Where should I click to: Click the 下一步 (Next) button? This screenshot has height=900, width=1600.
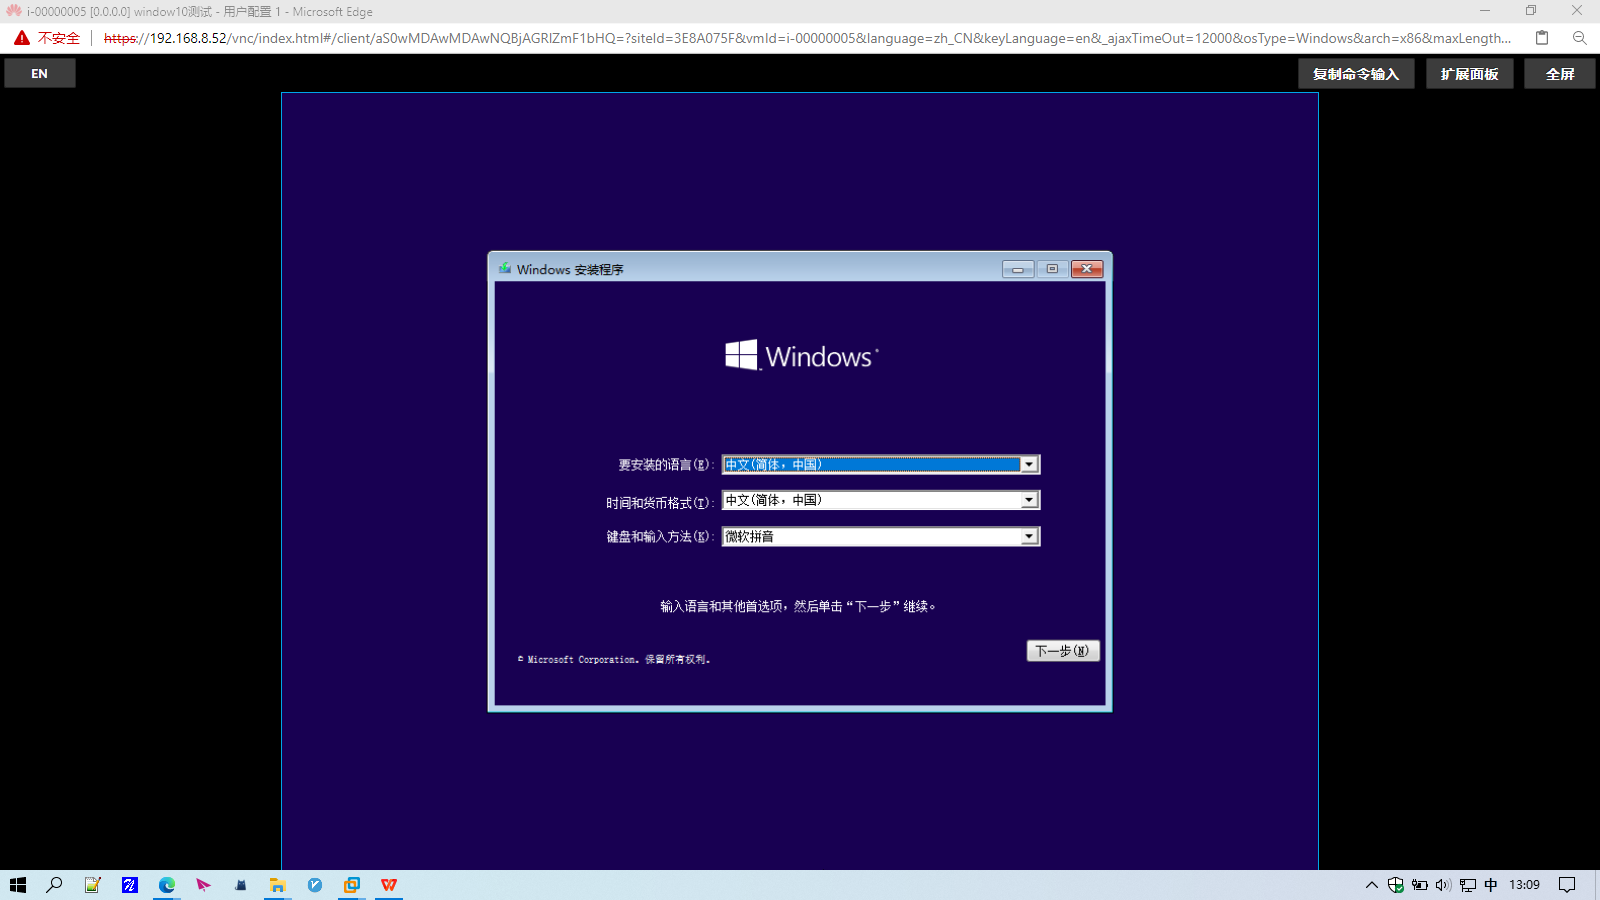click(1063, 650)
